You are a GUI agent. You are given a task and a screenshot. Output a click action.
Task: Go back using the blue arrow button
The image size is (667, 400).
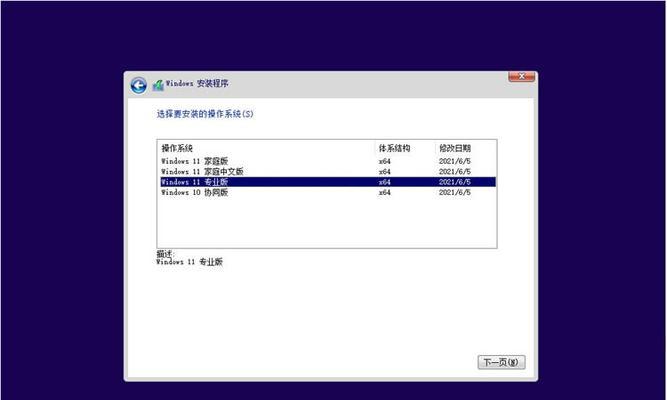[x=139, y=85]
